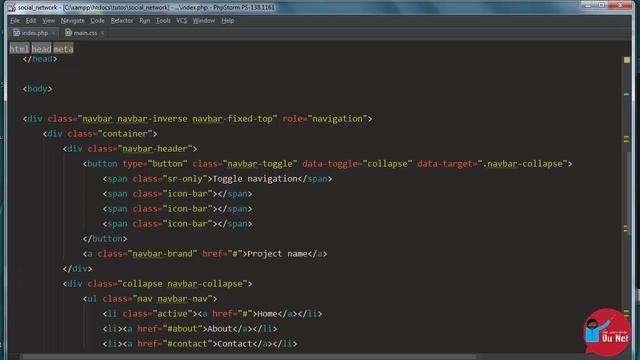Click the class="navbar-brand" attribute

coord(147,254)
